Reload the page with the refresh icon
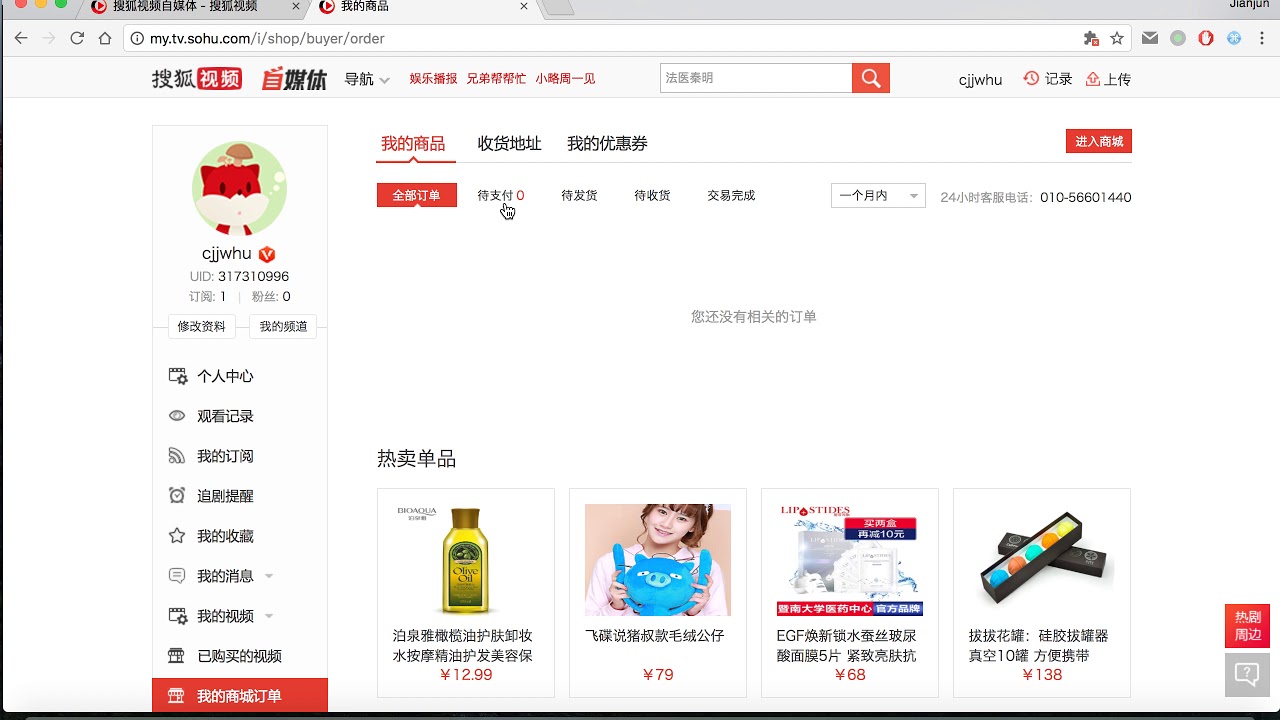 coord(77,38)
